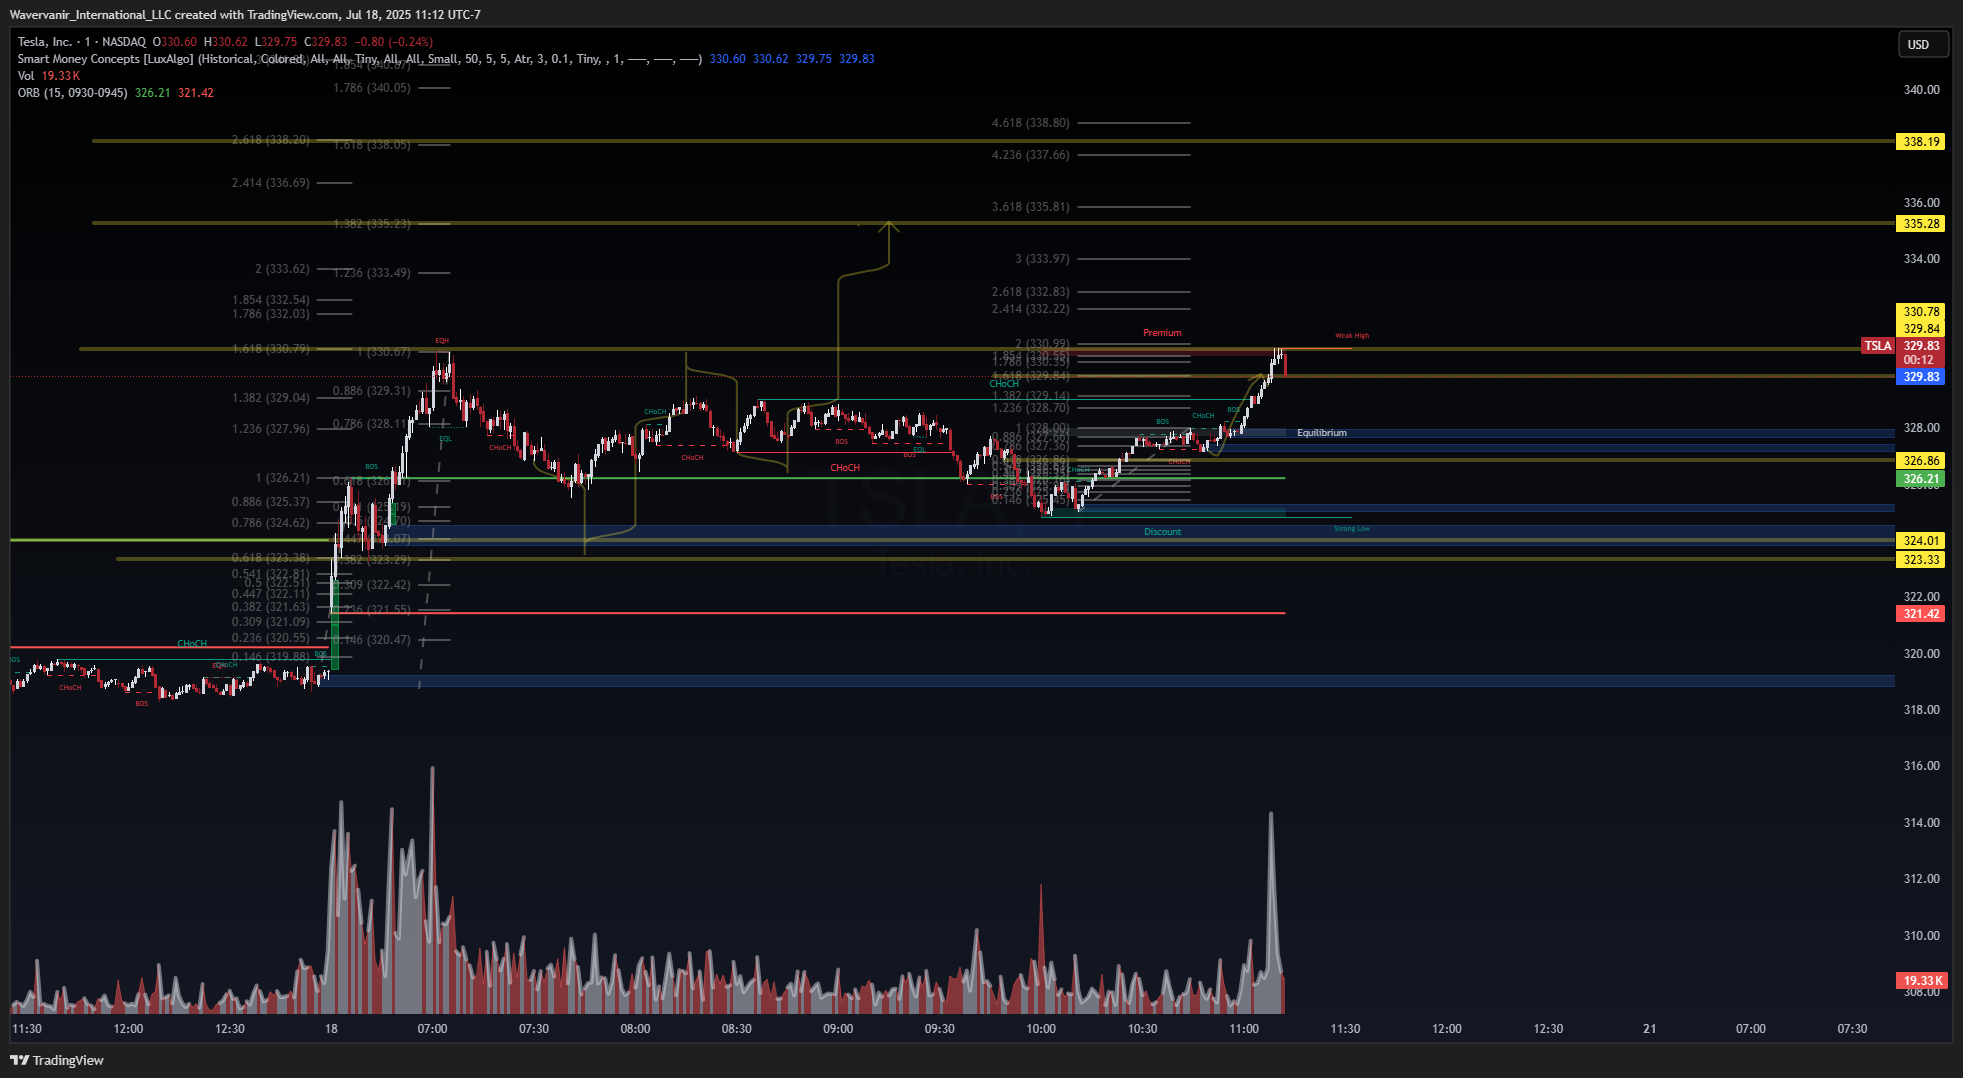1963x1078 pixels.
Task: Select the 1.786 (340.05) fib level label
Action: [x=371, y=88]
